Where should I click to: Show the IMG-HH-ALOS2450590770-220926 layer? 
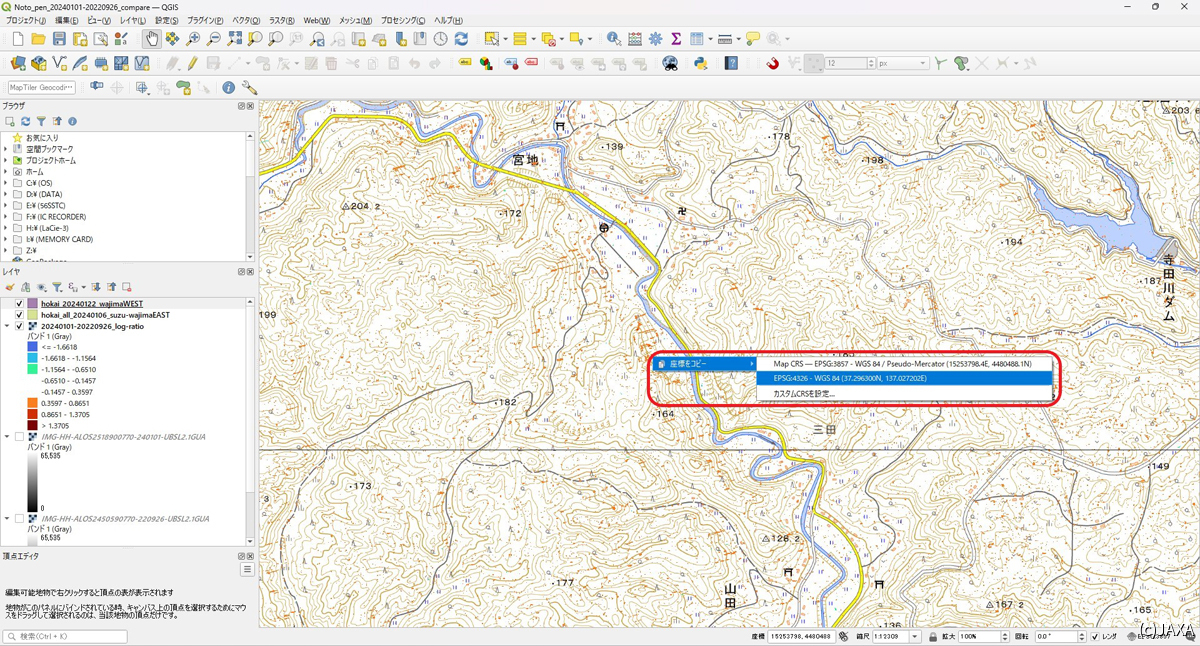pos(19,519)
